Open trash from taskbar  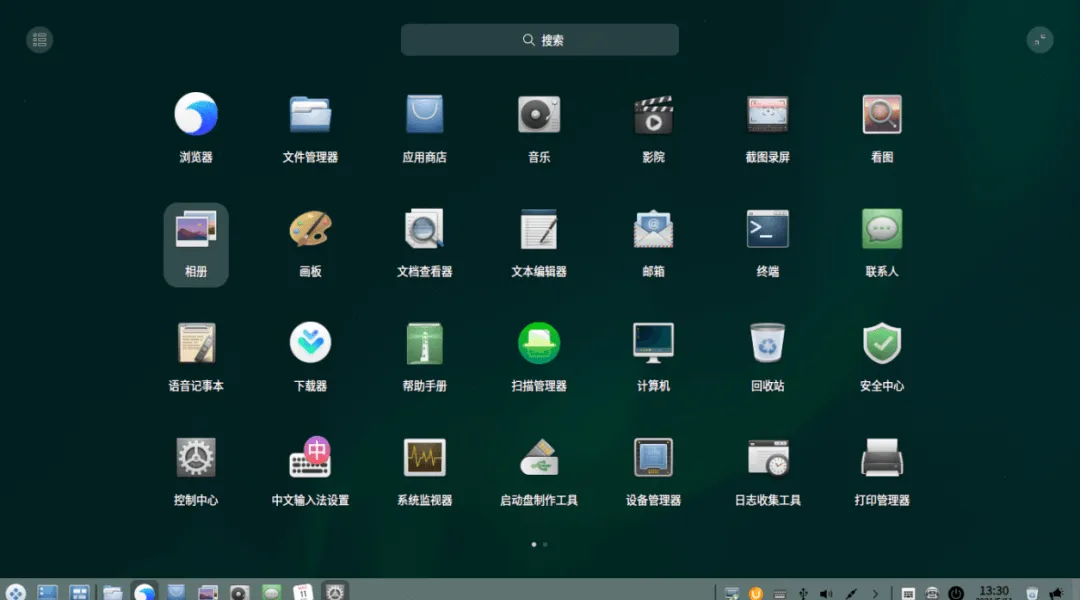coord(1032,593)
